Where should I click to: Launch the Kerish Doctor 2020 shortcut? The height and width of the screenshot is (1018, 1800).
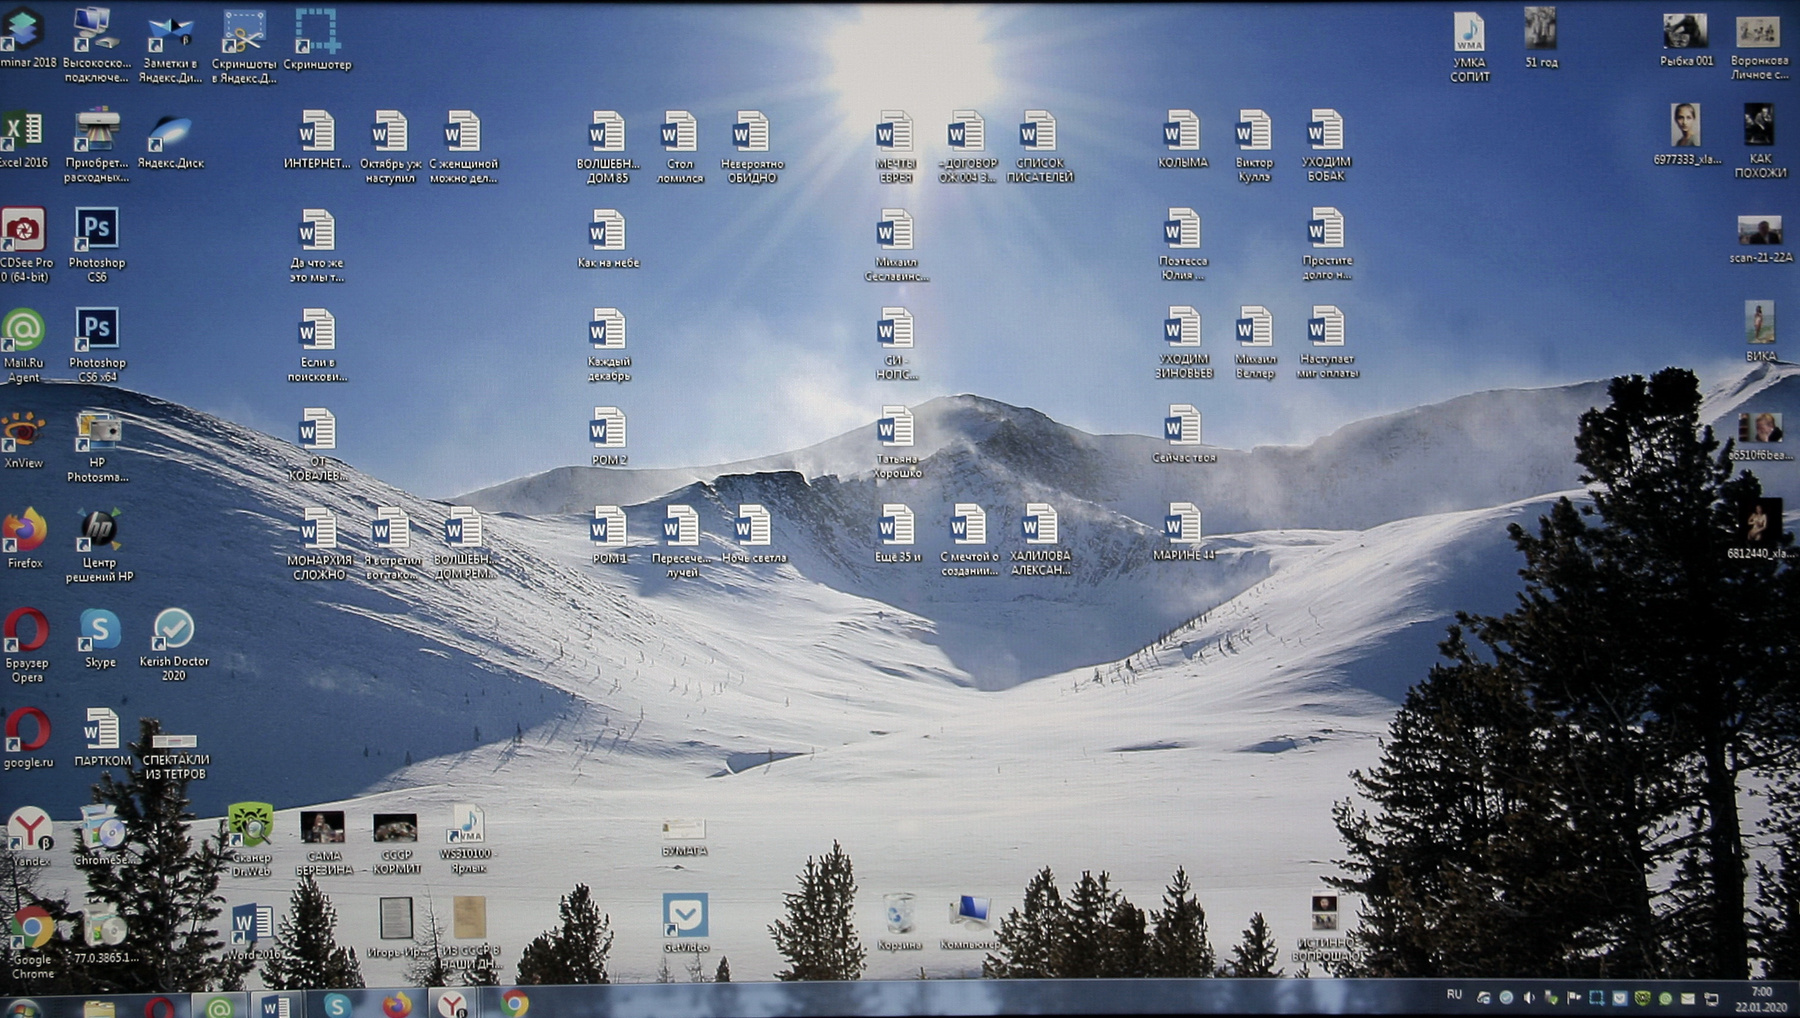pos(173,631)
